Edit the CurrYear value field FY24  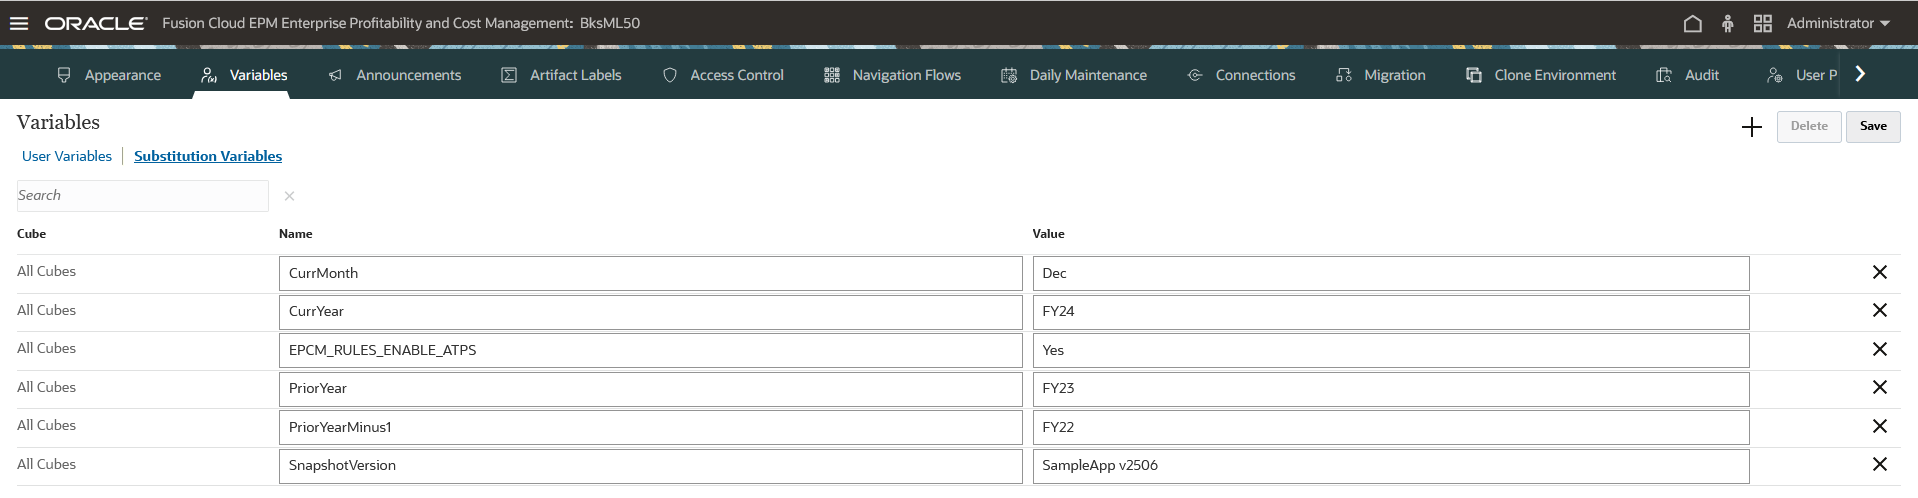pyautogui.click(x=1391, y=312)
